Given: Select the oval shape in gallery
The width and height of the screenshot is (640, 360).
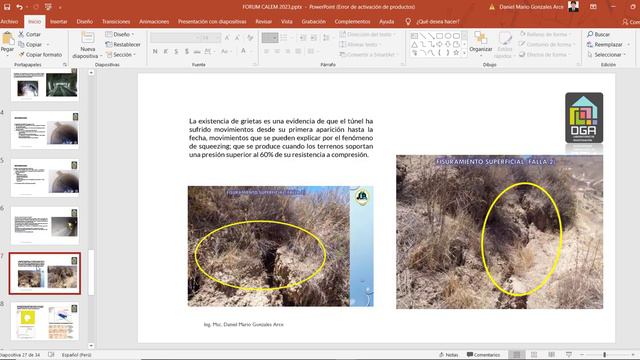Looking at the screenshot, I should [448, 36].
